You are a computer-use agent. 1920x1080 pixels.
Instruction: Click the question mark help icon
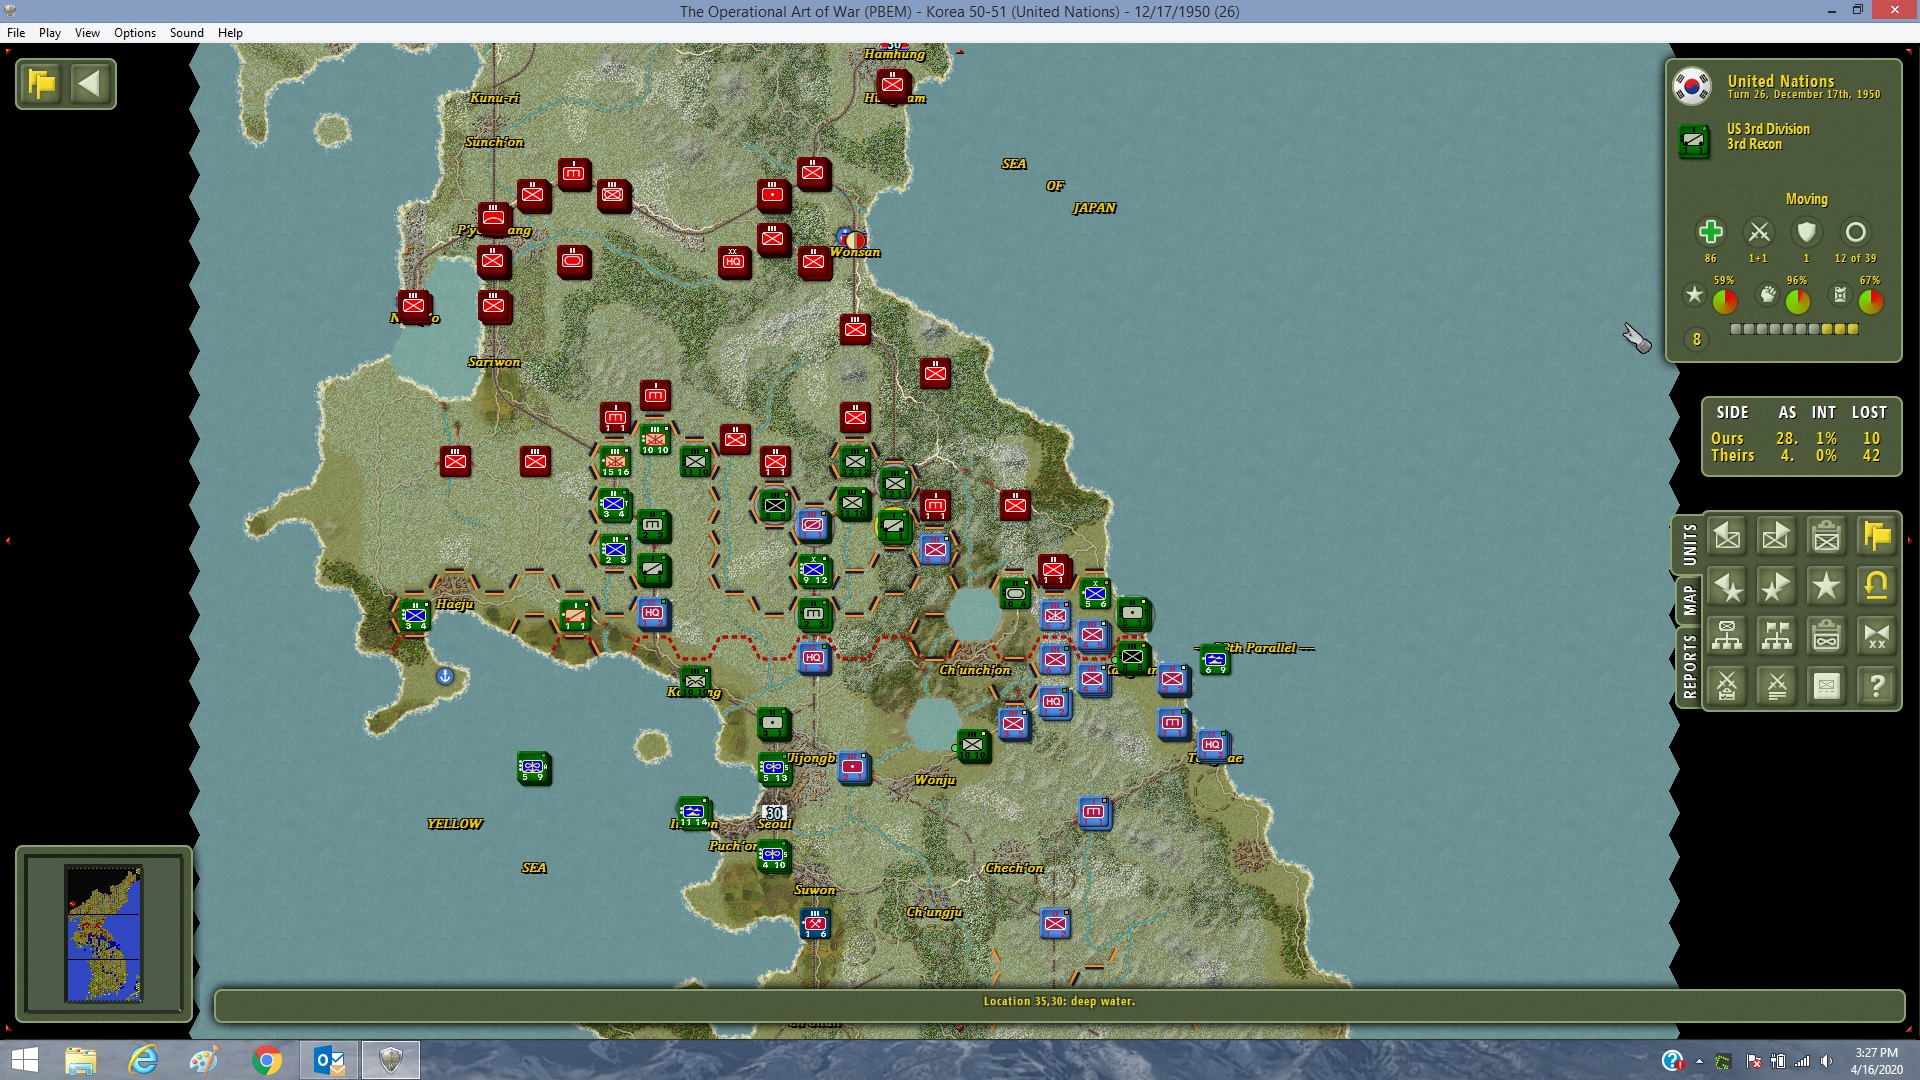(x=1877, y=686)
